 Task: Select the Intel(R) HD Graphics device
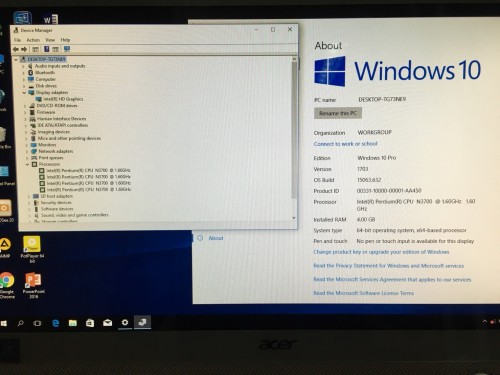[59, 99]
